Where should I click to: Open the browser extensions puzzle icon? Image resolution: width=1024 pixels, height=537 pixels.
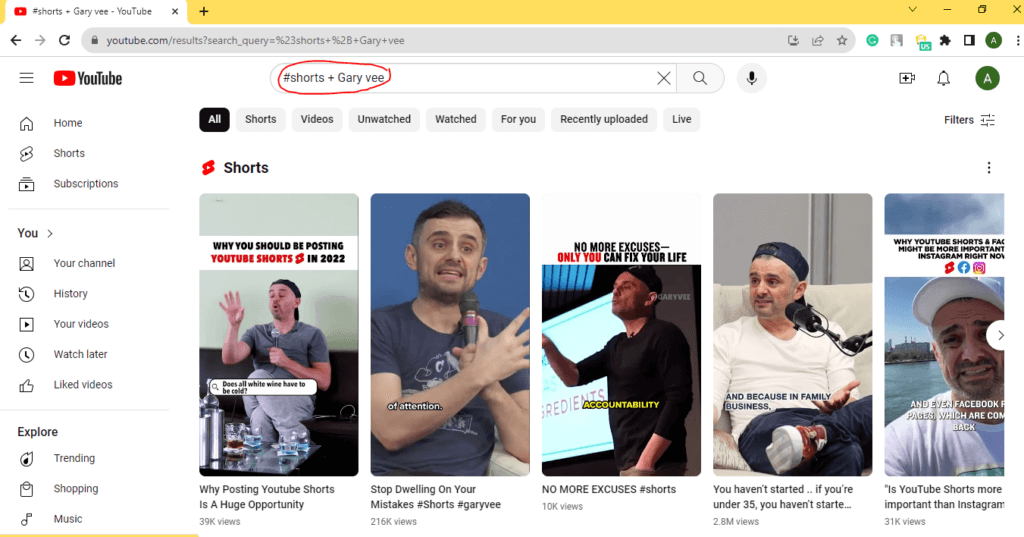point(945,41)
